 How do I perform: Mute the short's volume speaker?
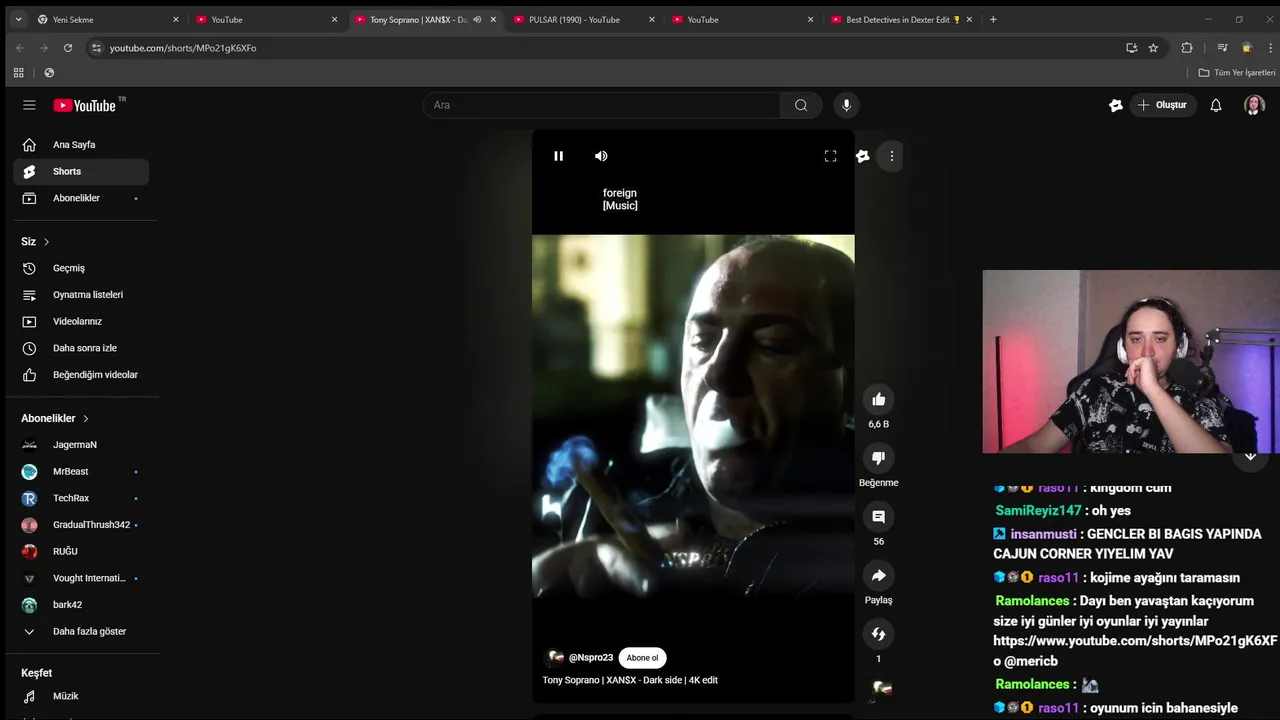pos(601,156)
